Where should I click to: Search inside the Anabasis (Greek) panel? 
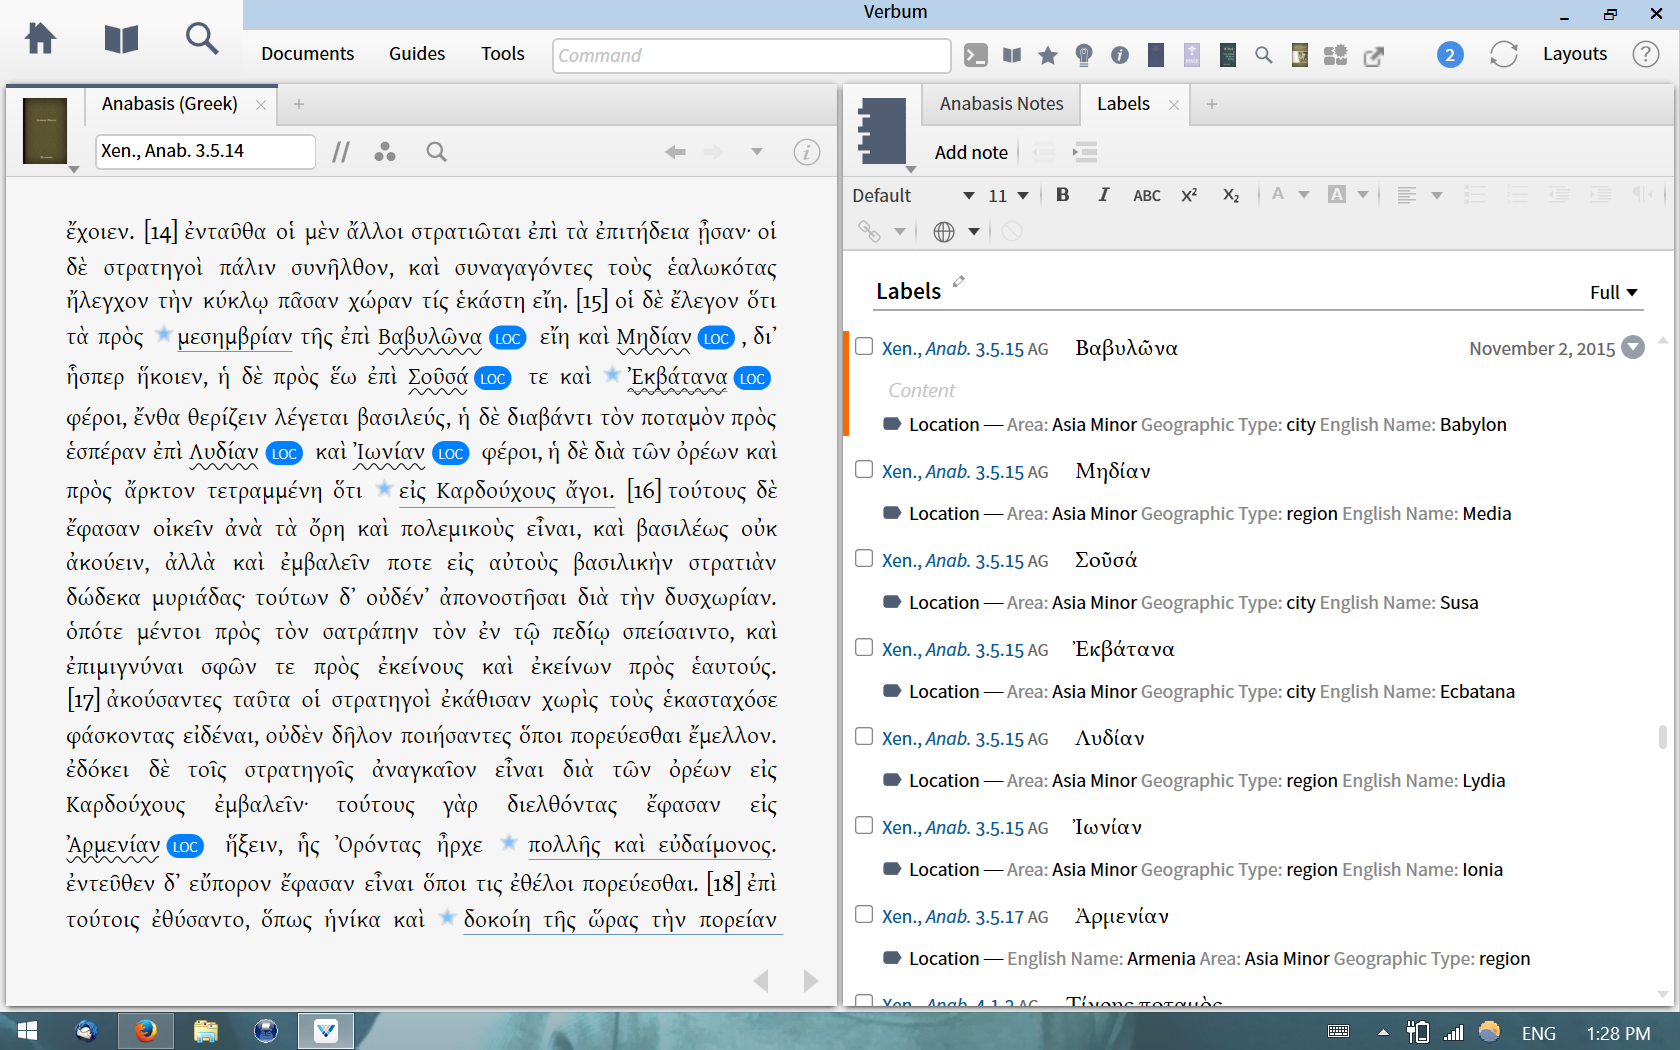(436, 152)
